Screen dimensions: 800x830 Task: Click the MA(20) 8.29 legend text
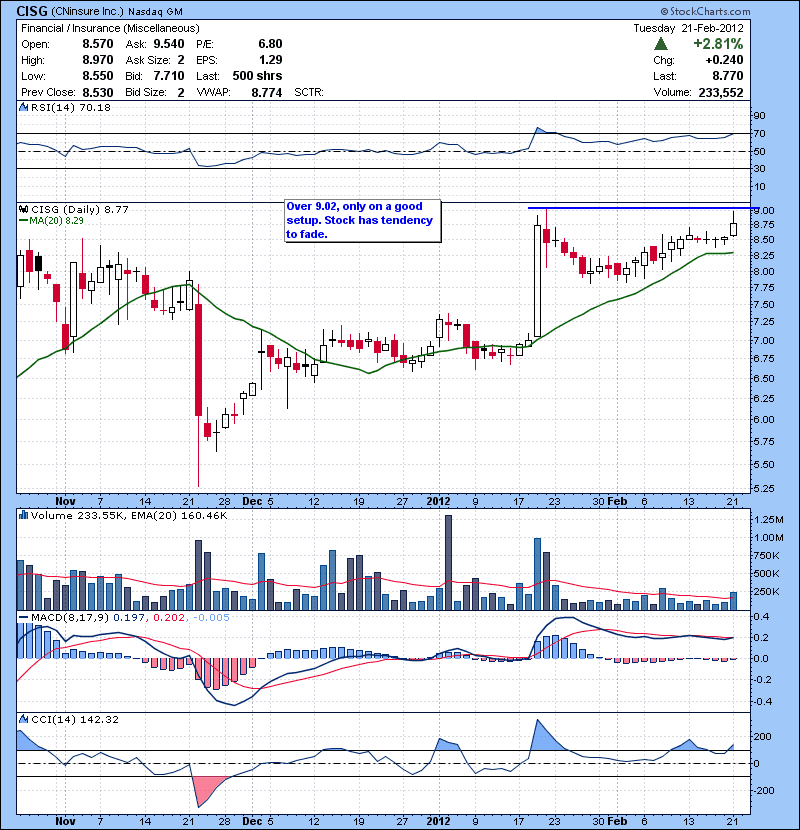tap(57, 221)
